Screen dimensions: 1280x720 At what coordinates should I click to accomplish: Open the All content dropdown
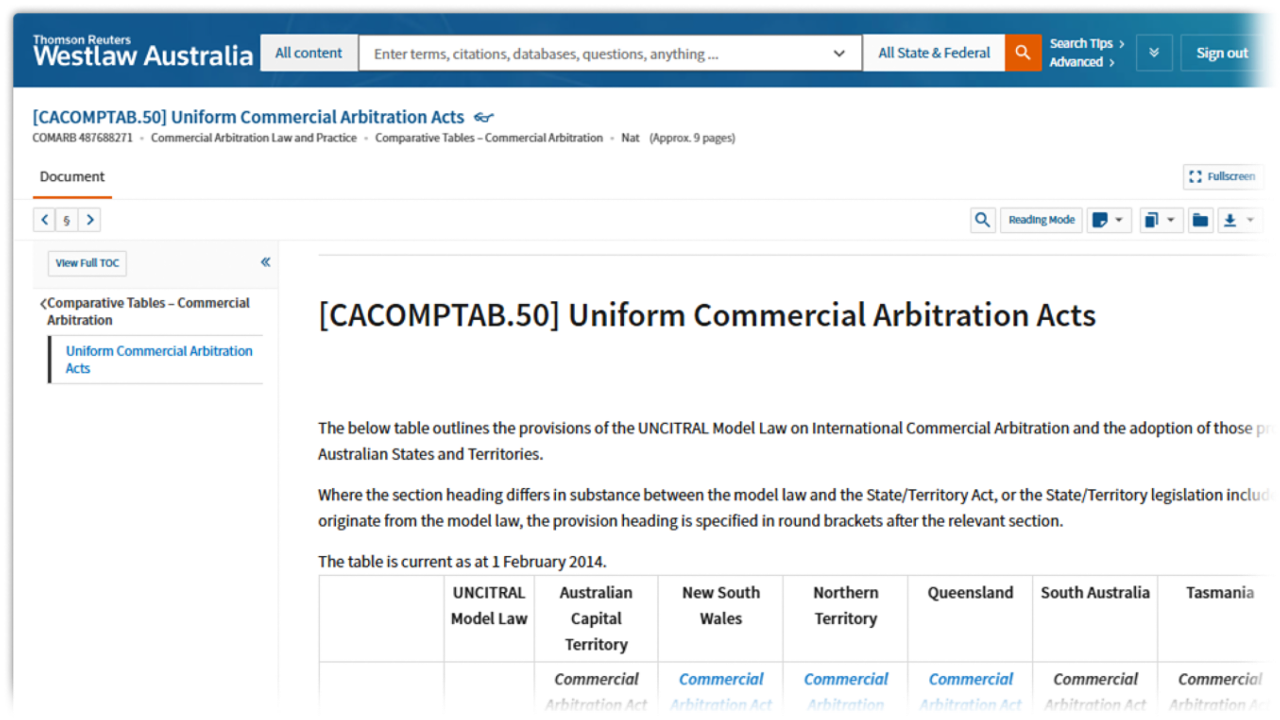point(309,53)
